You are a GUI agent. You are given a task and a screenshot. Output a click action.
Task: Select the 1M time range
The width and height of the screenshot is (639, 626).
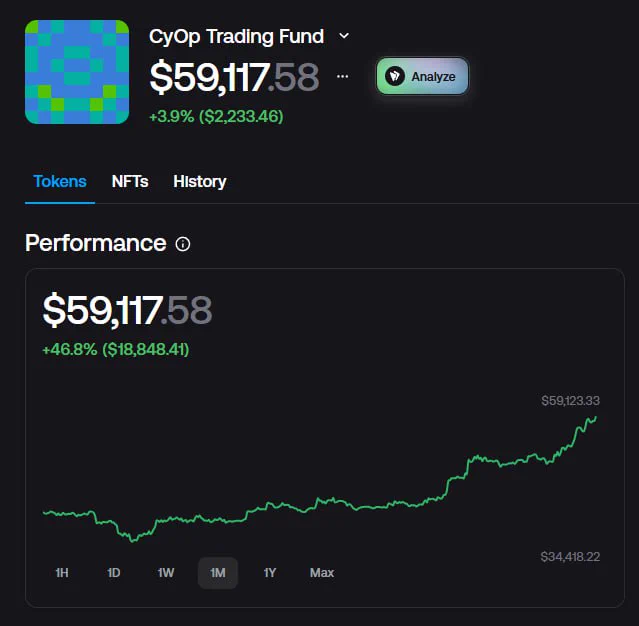(218, 573)
